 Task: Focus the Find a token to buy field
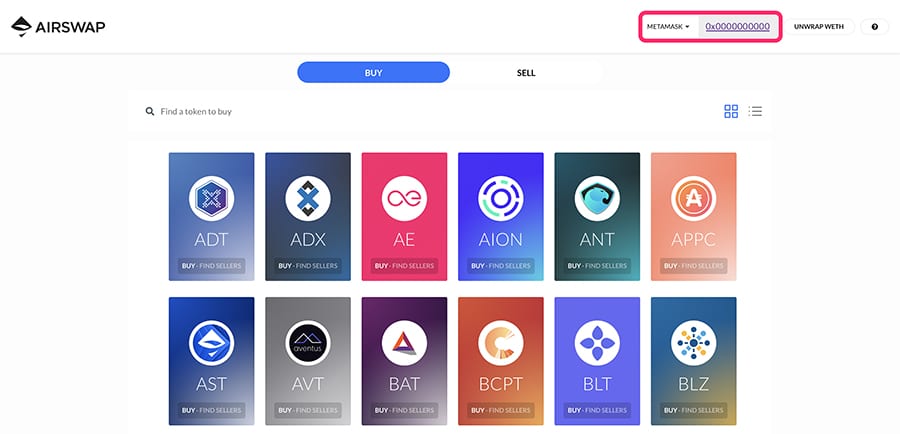300,112
